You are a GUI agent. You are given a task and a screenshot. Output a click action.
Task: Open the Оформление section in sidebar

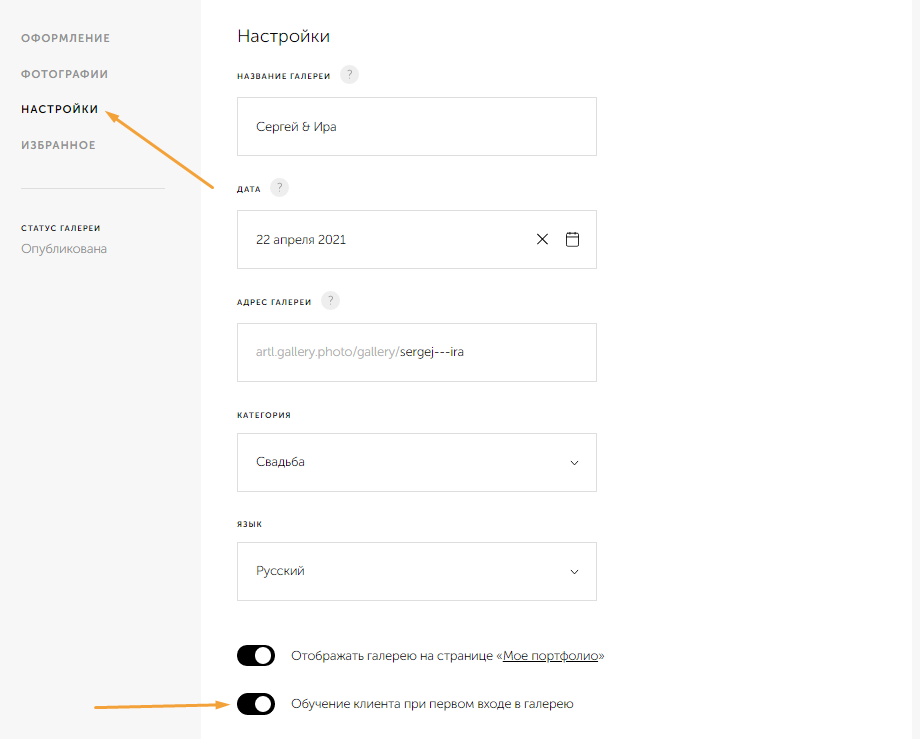pos(66,38)
